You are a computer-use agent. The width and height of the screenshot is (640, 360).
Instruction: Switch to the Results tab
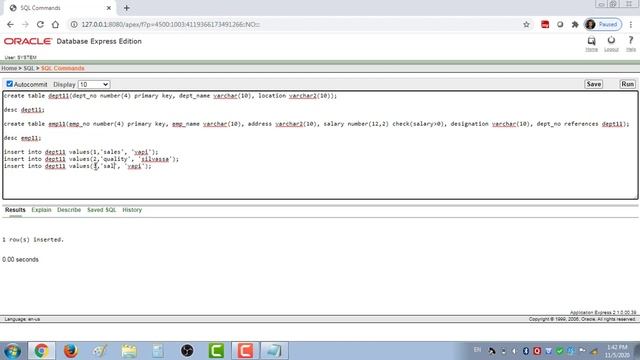(x=15, y=210)
